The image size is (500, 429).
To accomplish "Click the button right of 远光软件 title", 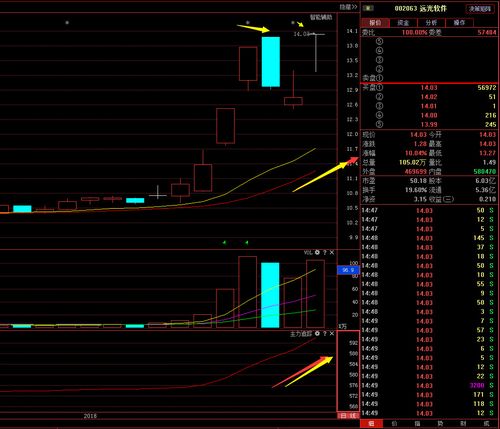I will 480,9.
